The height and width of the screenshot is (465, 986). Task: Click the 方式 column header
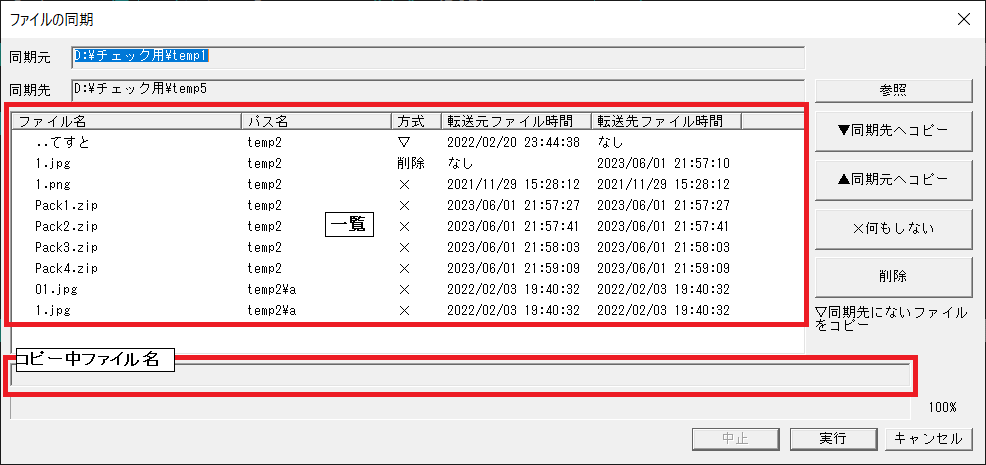click(x=416, y=121)
